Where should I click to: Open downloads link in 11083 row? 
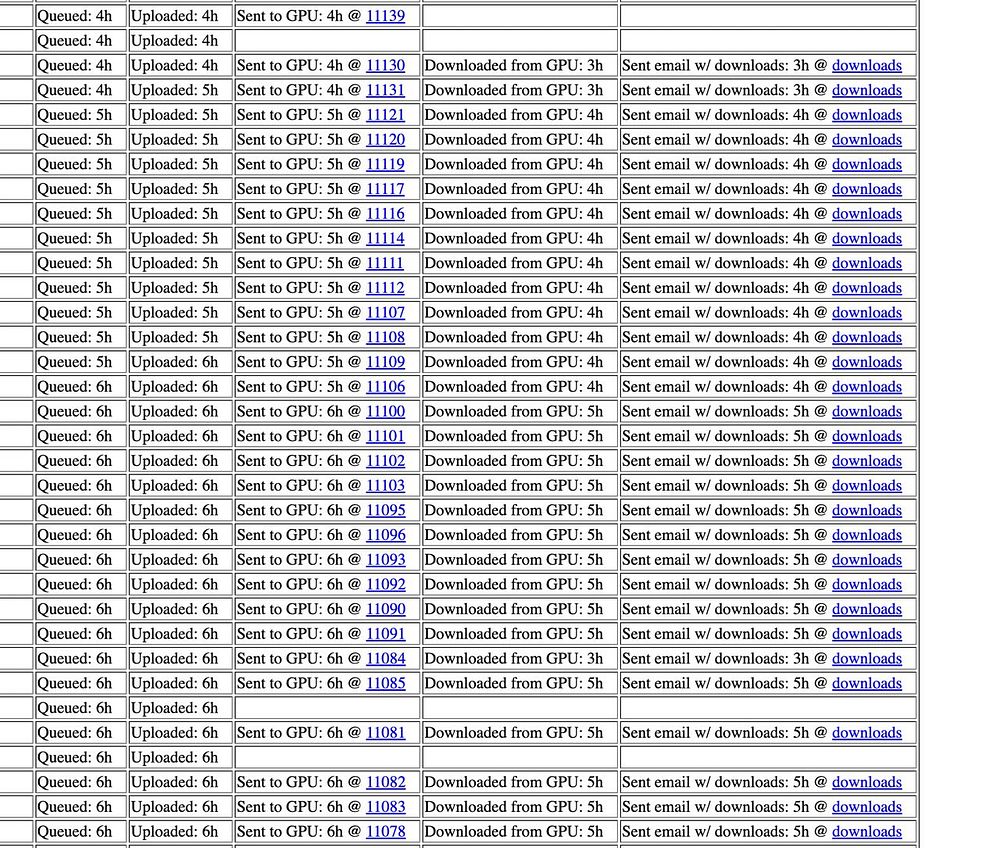coord(867,807)
